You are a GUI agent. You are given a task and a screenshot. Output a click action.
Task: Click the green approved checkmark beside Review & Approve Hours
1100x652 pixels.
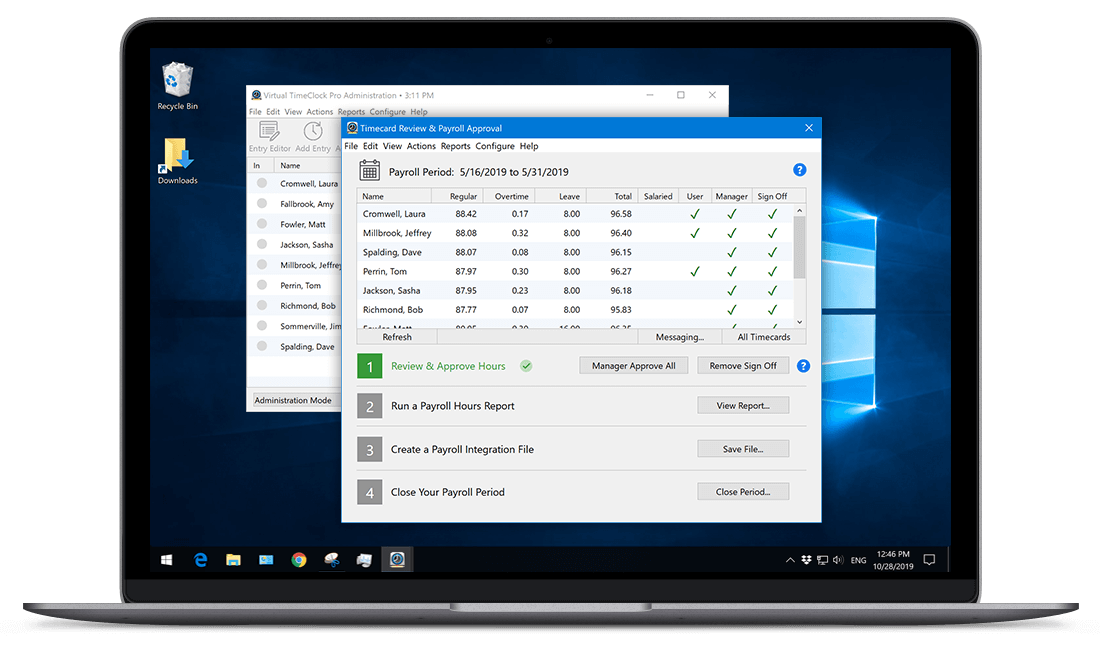pyautogui.click(x=526, y=366)
